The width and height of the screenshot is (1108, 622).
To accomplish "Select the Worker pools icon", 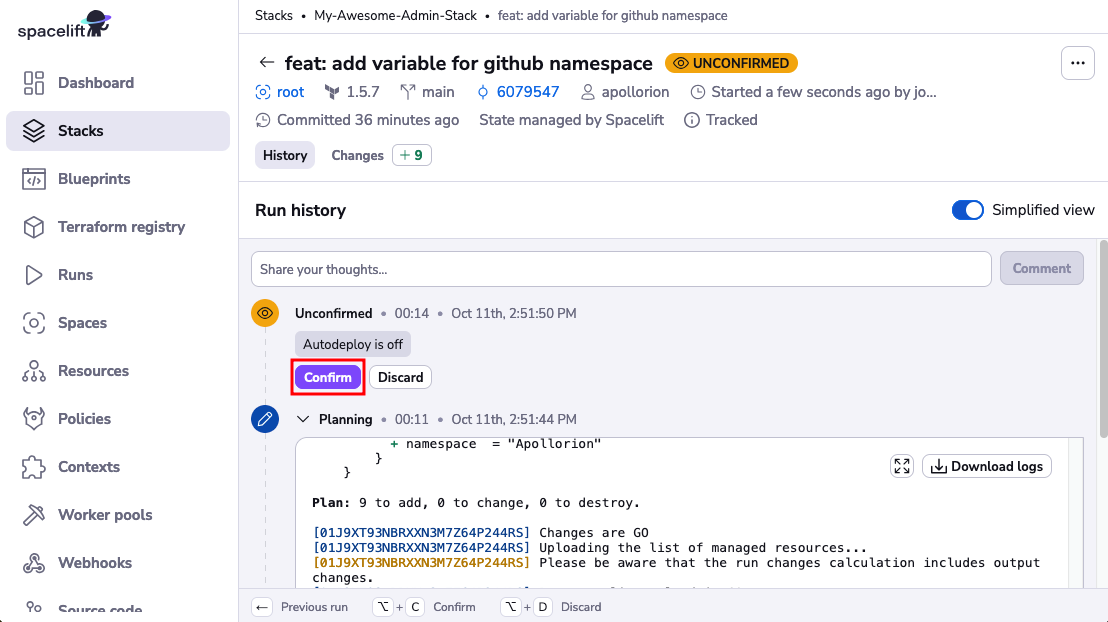I will 34,515.
